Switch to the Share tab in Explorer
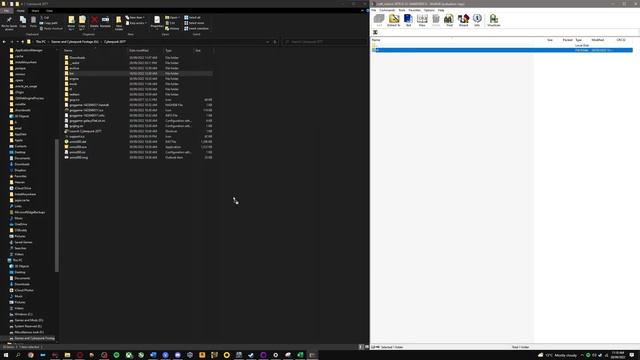 pyautogui.click(x=36, y=11)
